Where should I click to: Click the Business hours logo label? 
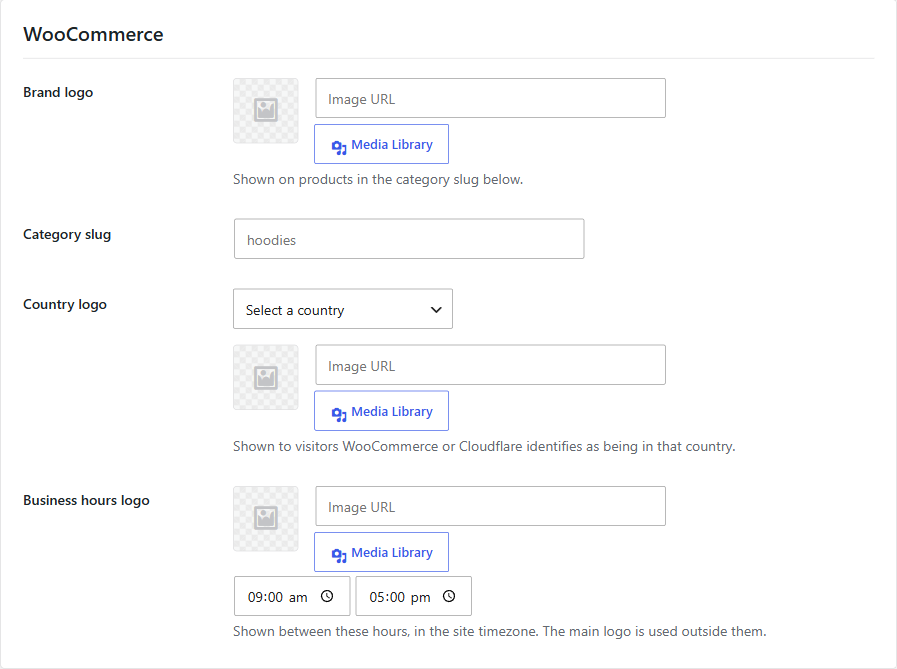(86, 501)
